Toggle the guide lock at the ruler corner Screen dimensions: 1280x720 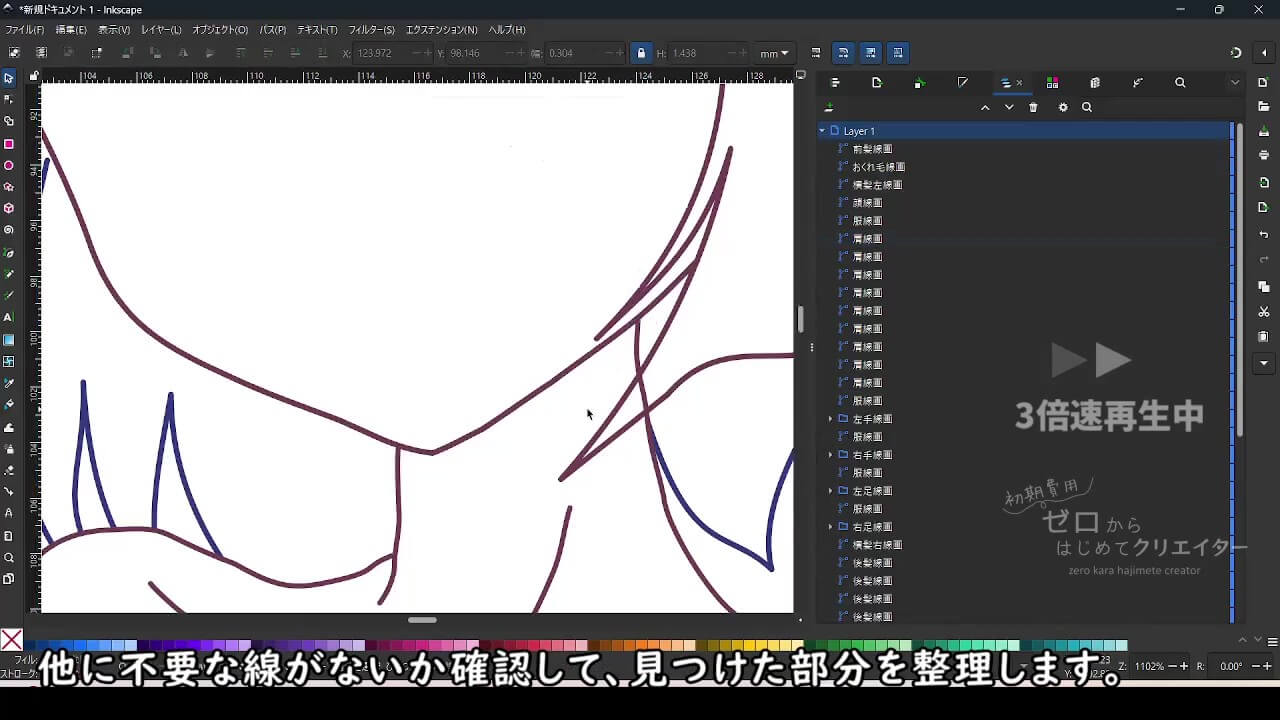34,76
